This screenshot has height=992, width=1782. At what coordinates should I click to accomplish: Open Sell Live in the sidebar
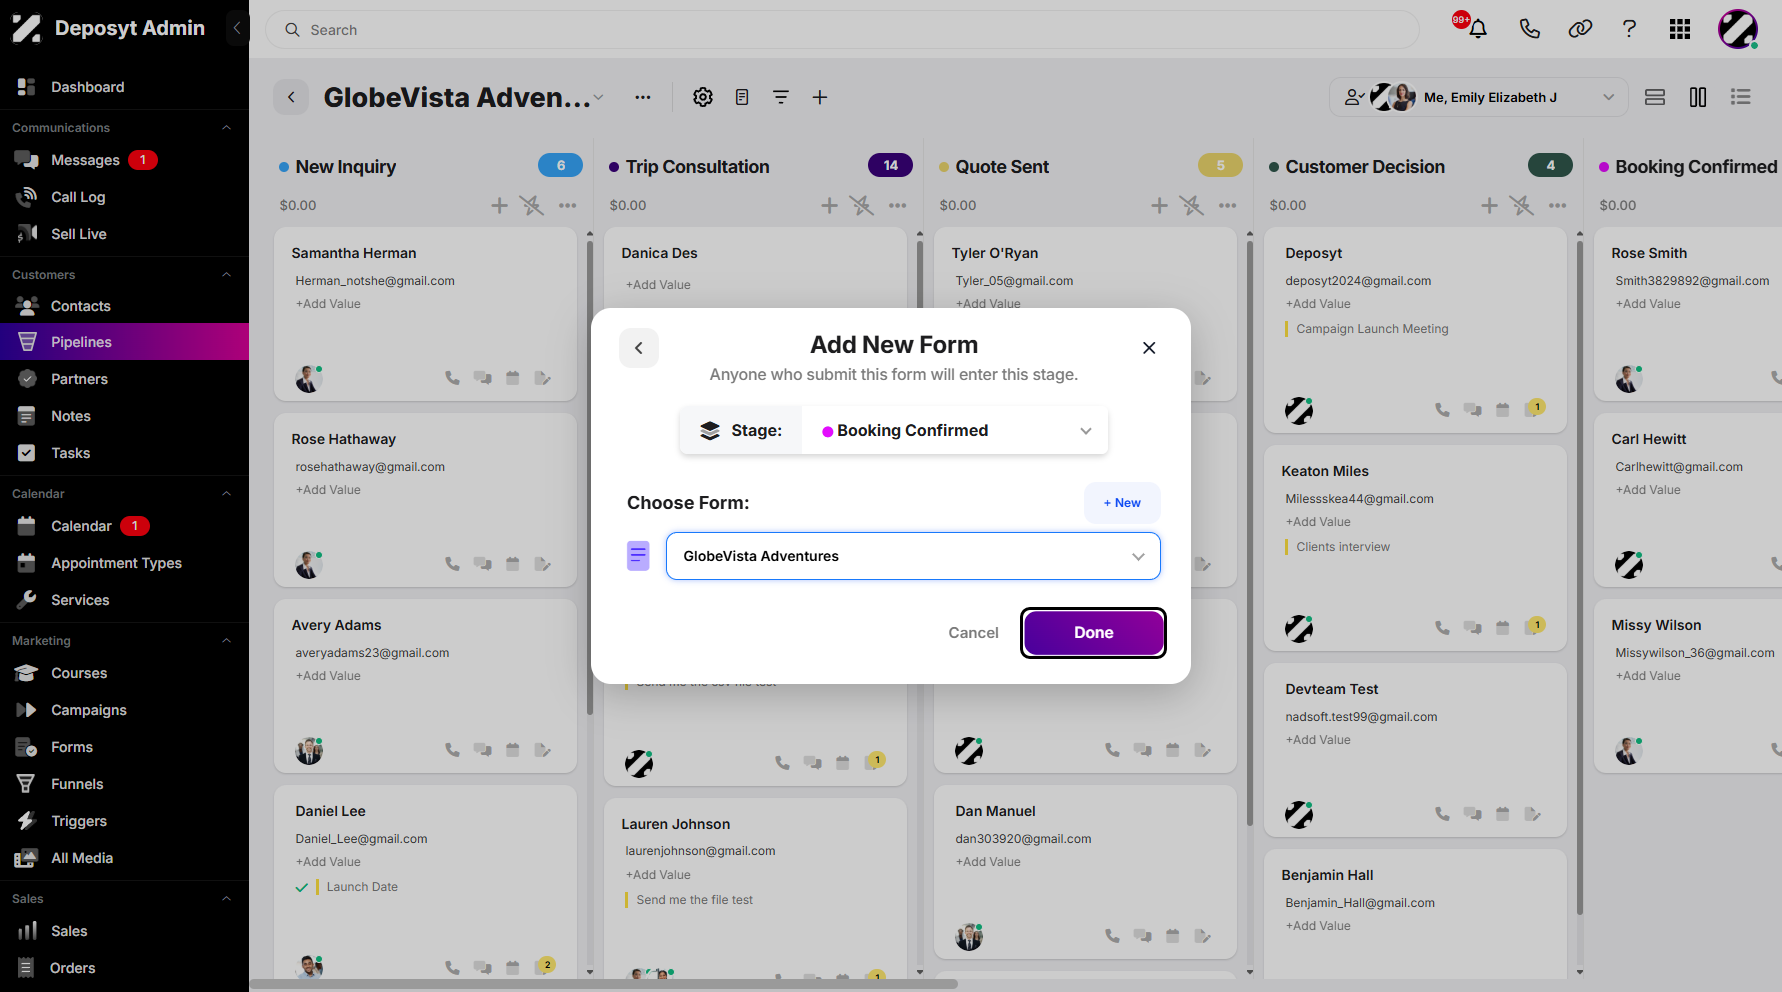124,234
